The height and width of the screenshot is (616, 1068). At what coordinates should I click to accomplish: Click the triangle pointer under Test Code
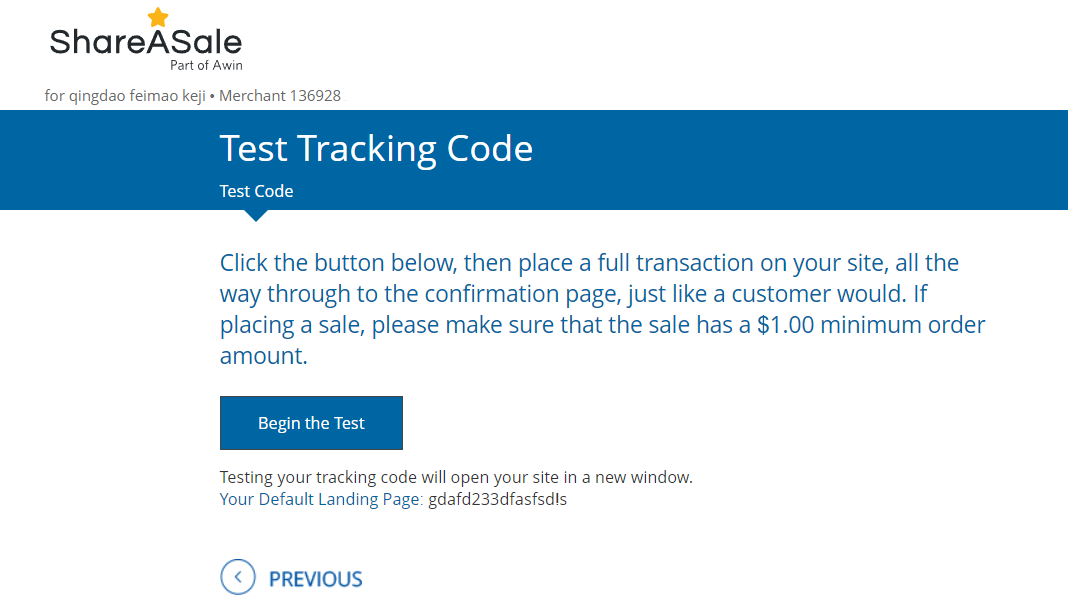coord(256,215)
